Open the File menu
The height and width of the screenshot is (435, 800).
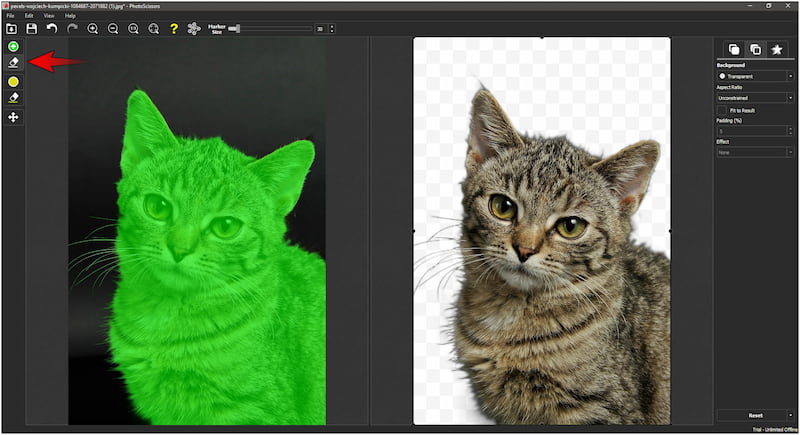coord(10,16)
